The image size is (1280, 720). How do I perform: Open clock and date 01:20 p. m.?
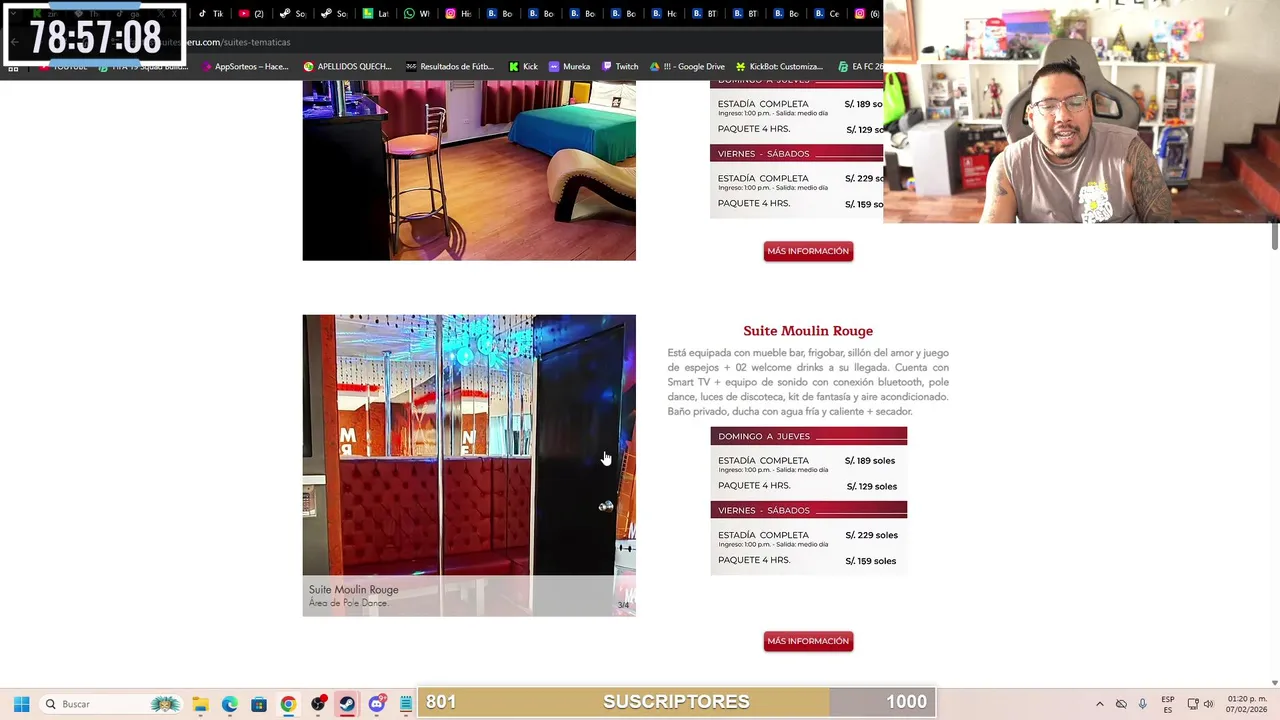1247,704
